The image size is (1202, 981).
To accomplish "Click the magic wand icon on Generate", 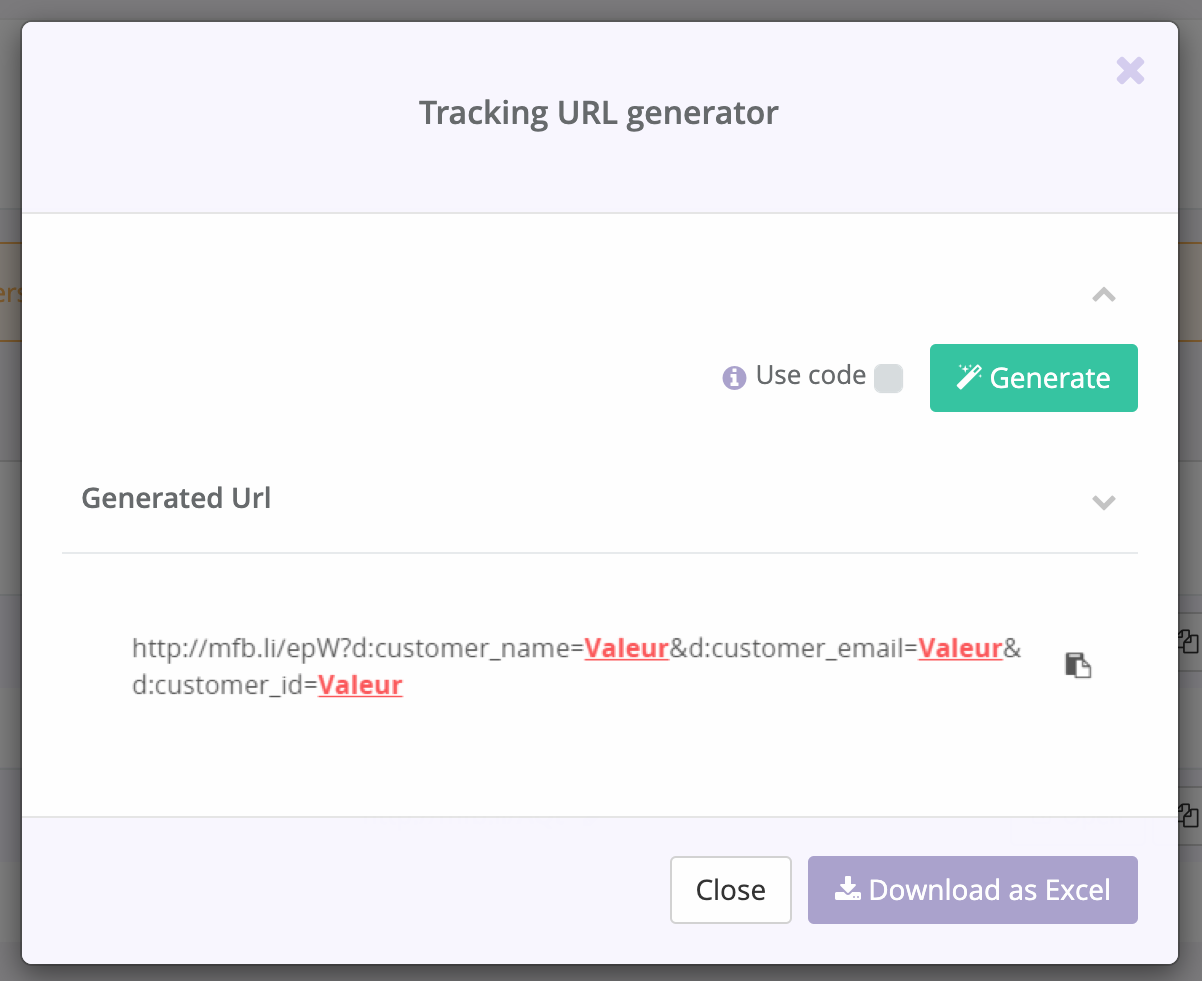I will [x=968, y=377].
